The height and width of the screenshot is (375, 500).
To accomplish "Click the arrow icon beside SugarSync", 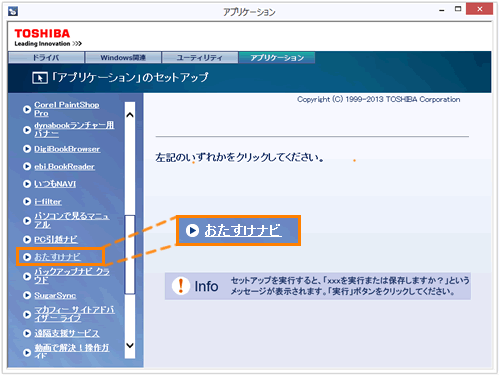I will (x=27, y=295).
